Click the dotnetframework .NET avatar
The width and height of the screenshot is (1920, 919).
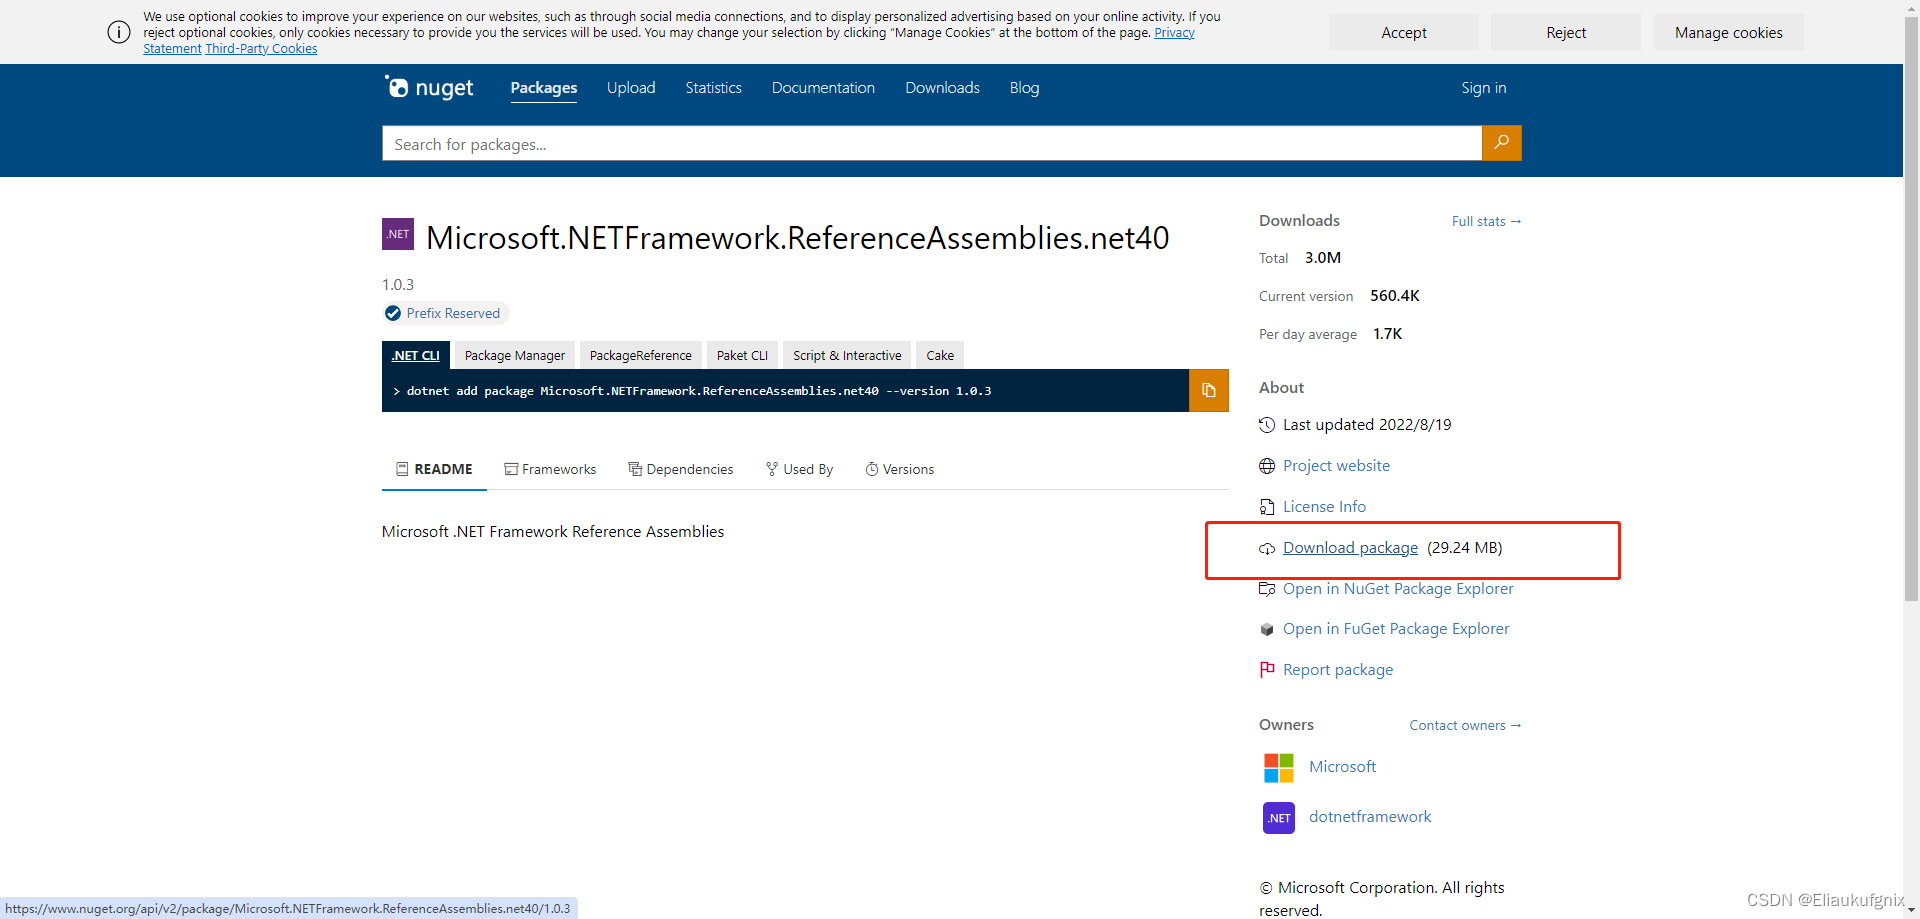coord(1277,817)
